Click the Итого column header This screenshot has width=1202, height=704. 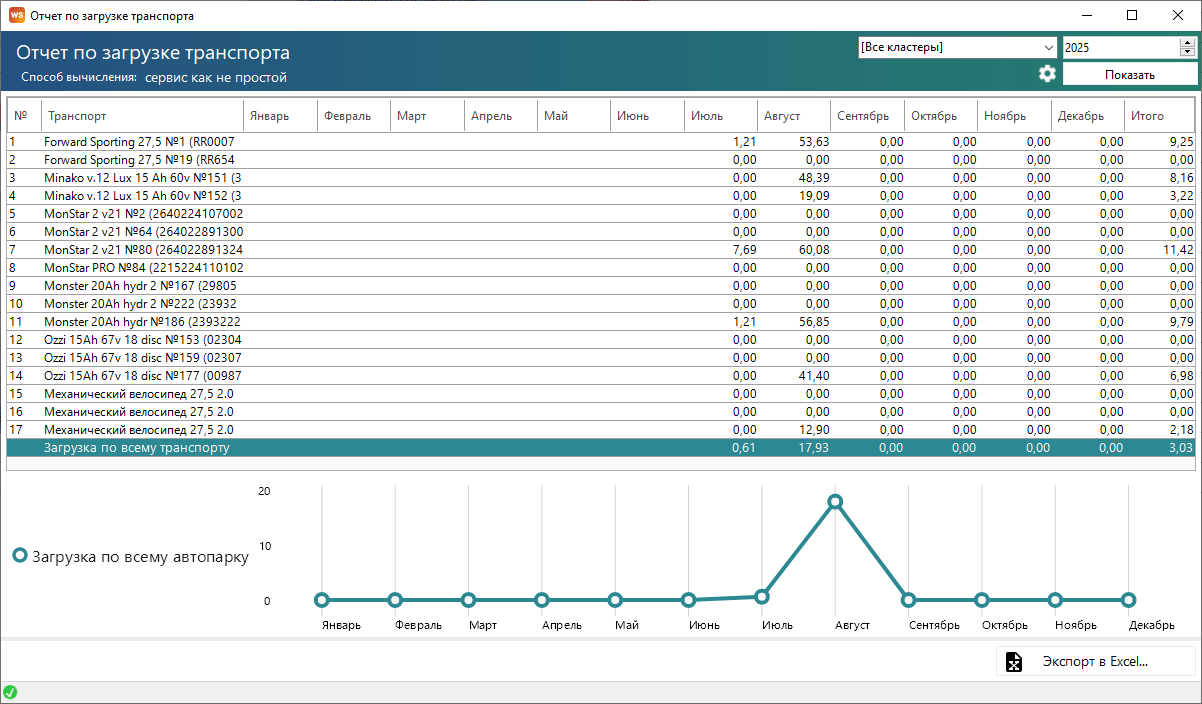(x=1158, y=116)
